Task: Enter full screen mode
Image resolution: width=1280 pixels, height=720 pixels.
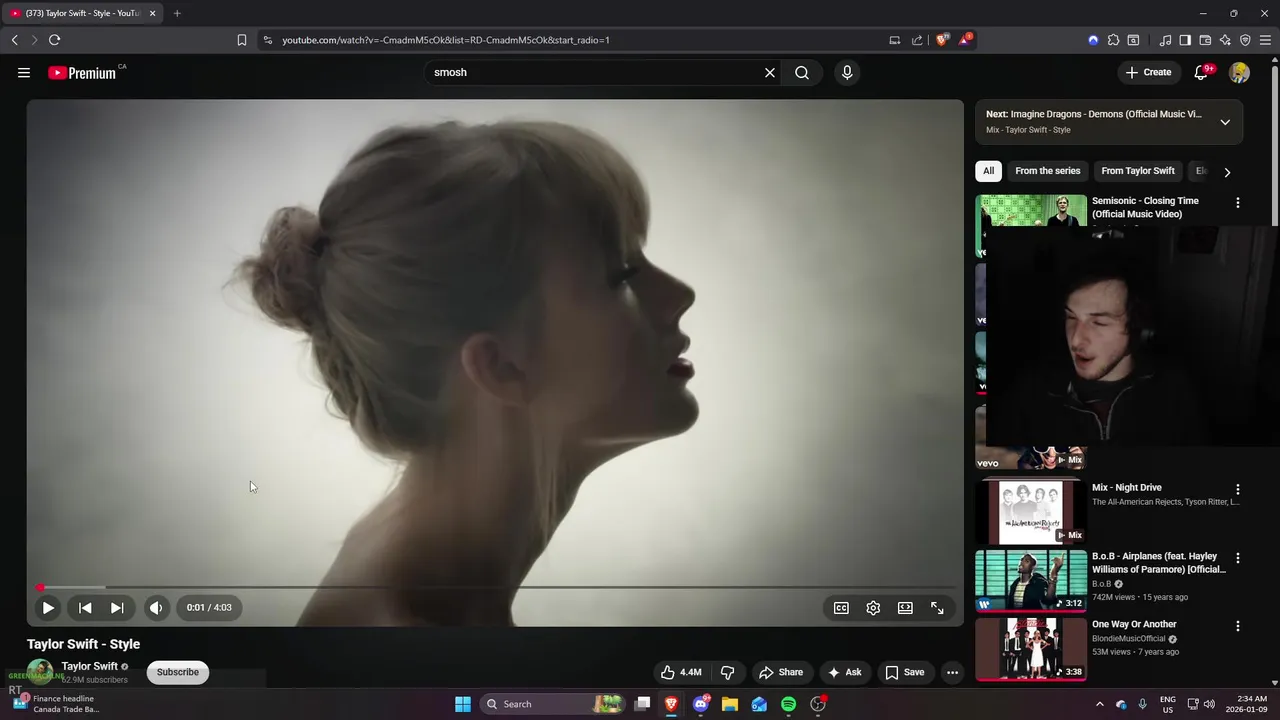Action: click(937, 607)
